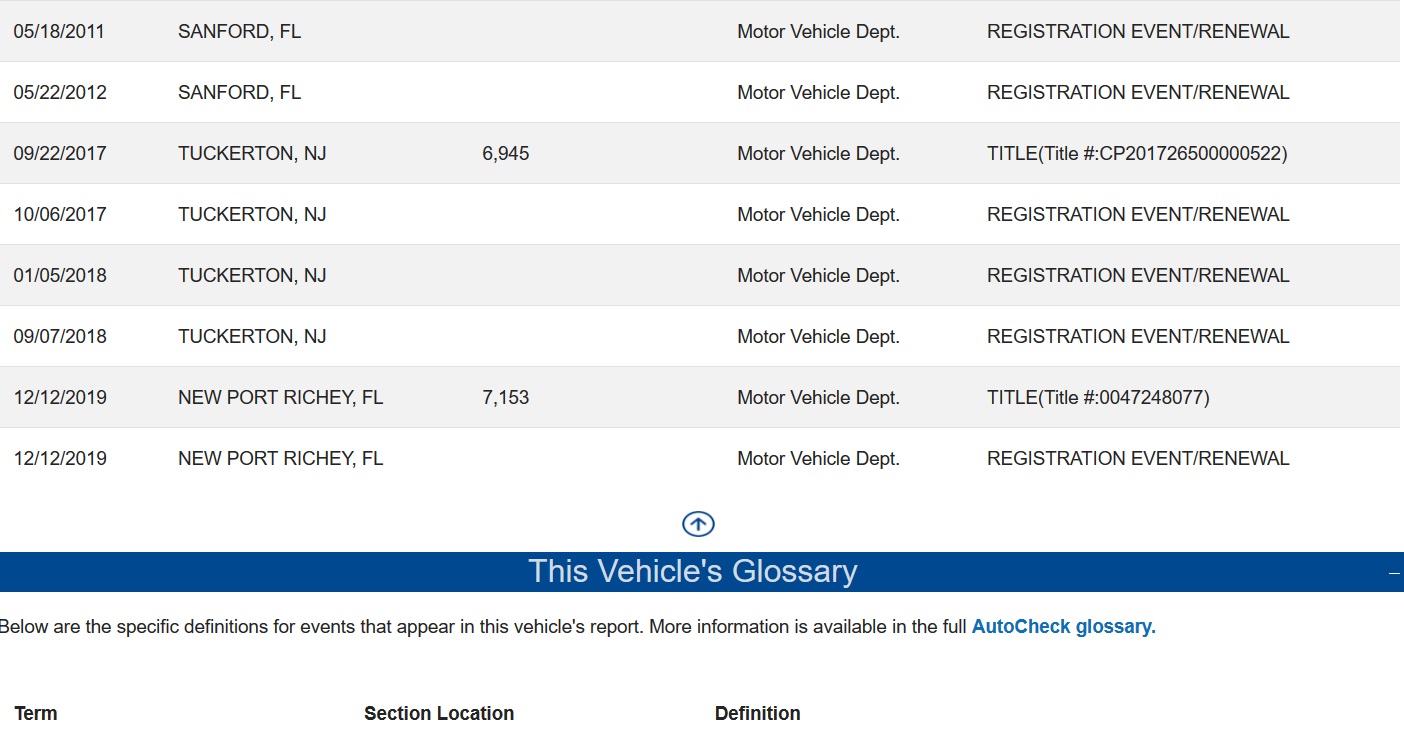Select the 10/06/2017 registration renewal row
Image resolution: width=1404 pixels, height=740 pixels.
point(700,215)
